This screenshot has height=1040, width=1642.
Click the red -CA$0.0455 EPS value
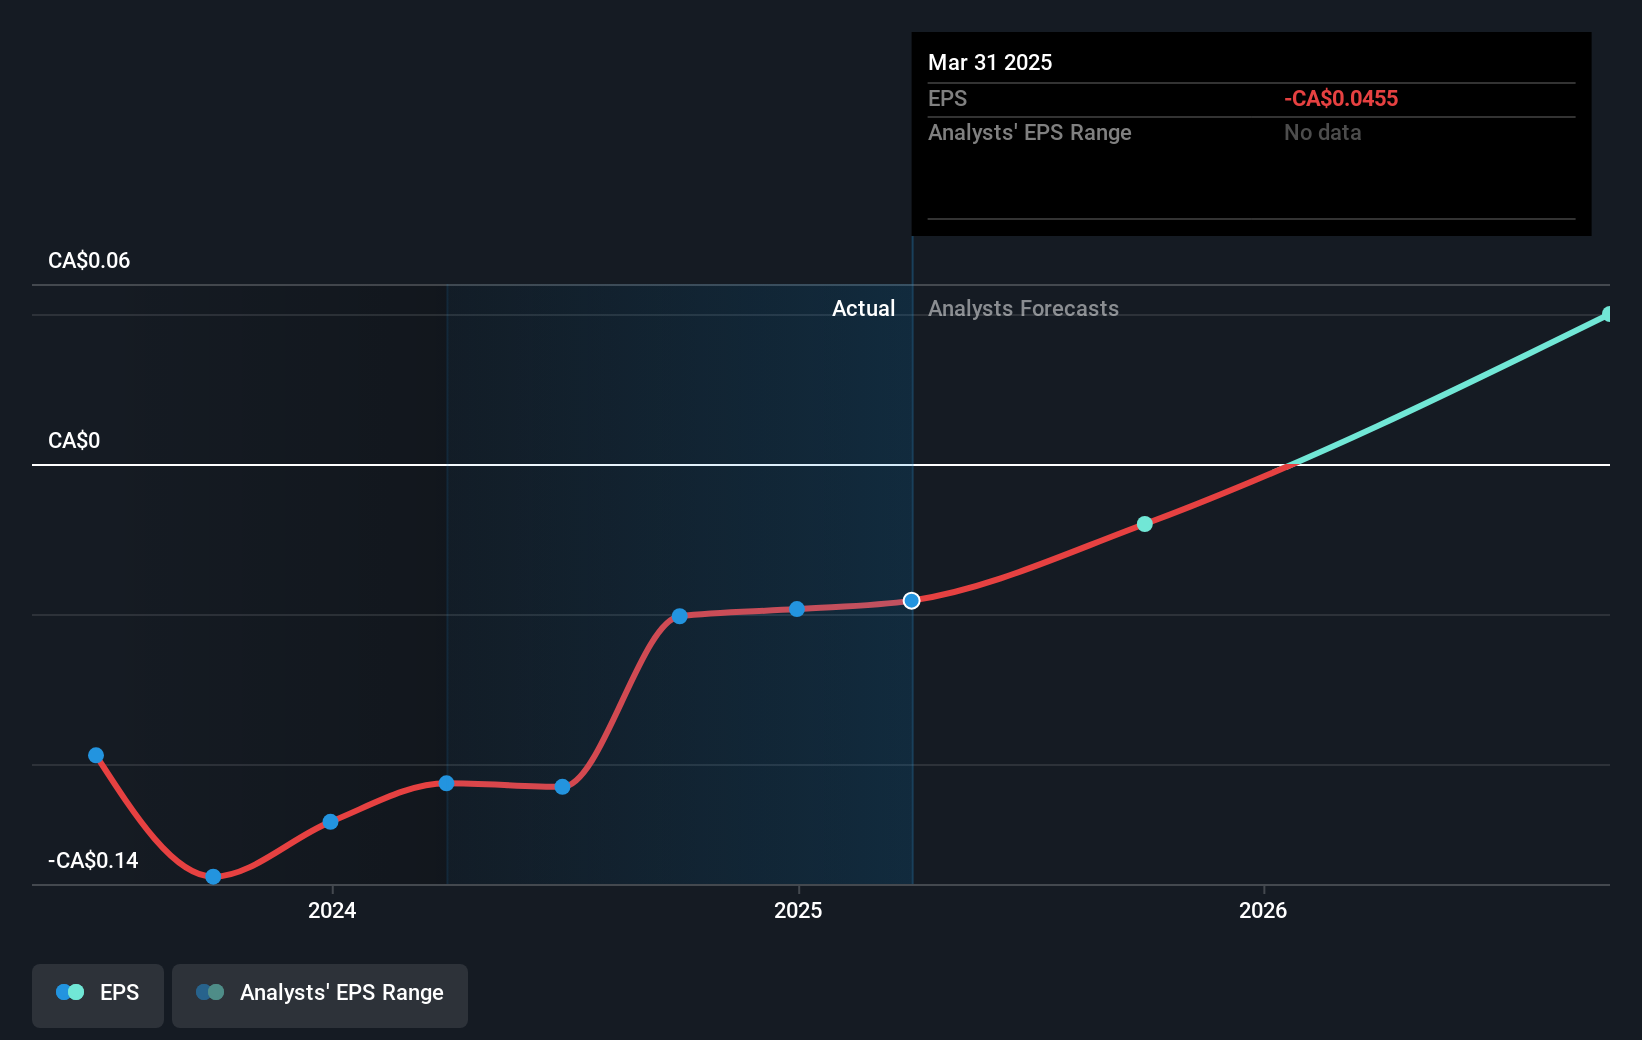[x=1341, y=98]
